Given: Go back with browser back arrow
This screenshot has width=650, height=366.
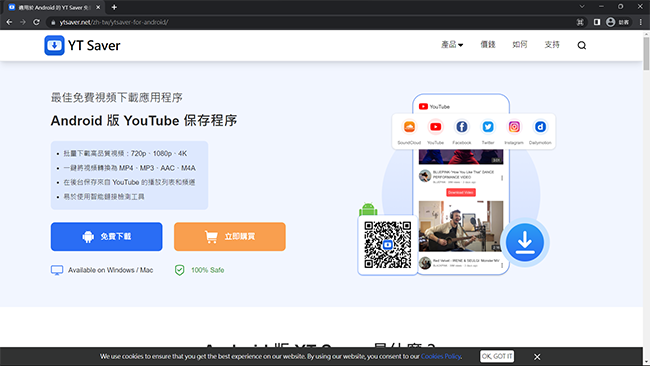Looking at the screenshot, I should [9, 22].
